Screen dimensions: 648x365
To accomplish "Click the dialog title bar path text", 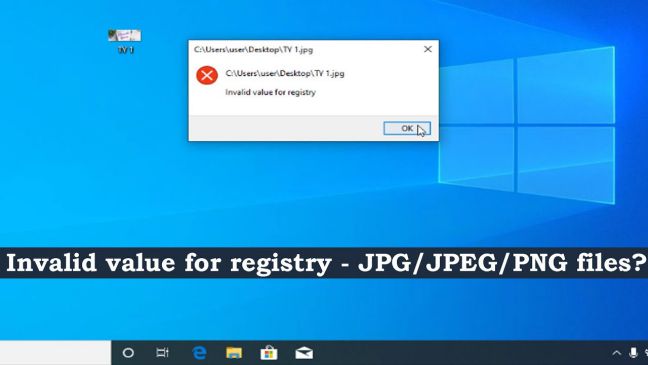I will click(253, 50).
